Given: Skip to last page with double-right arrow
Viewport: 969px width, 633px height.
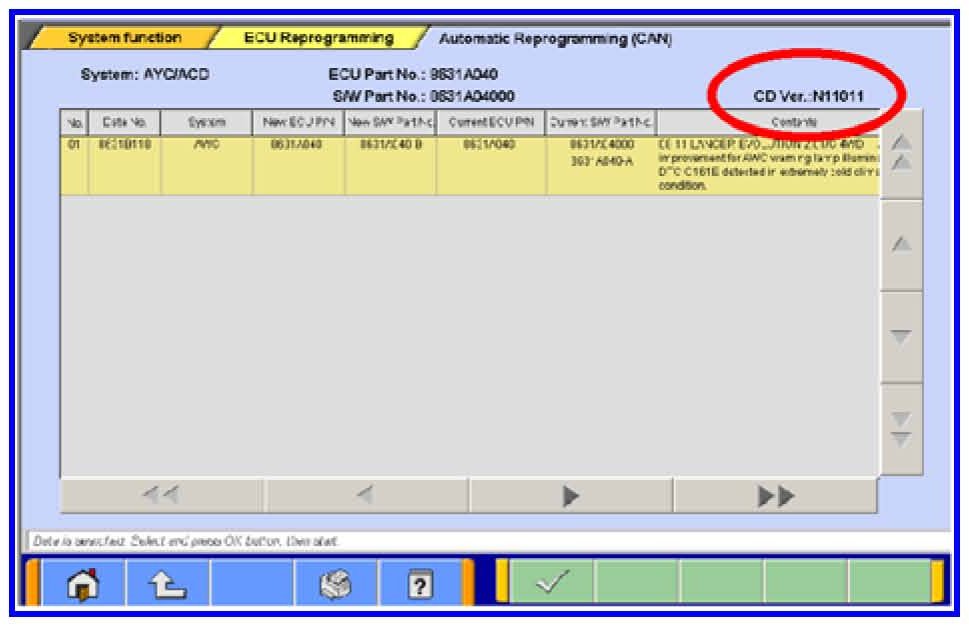Looking at the screenshot, I should coord(775,495).
